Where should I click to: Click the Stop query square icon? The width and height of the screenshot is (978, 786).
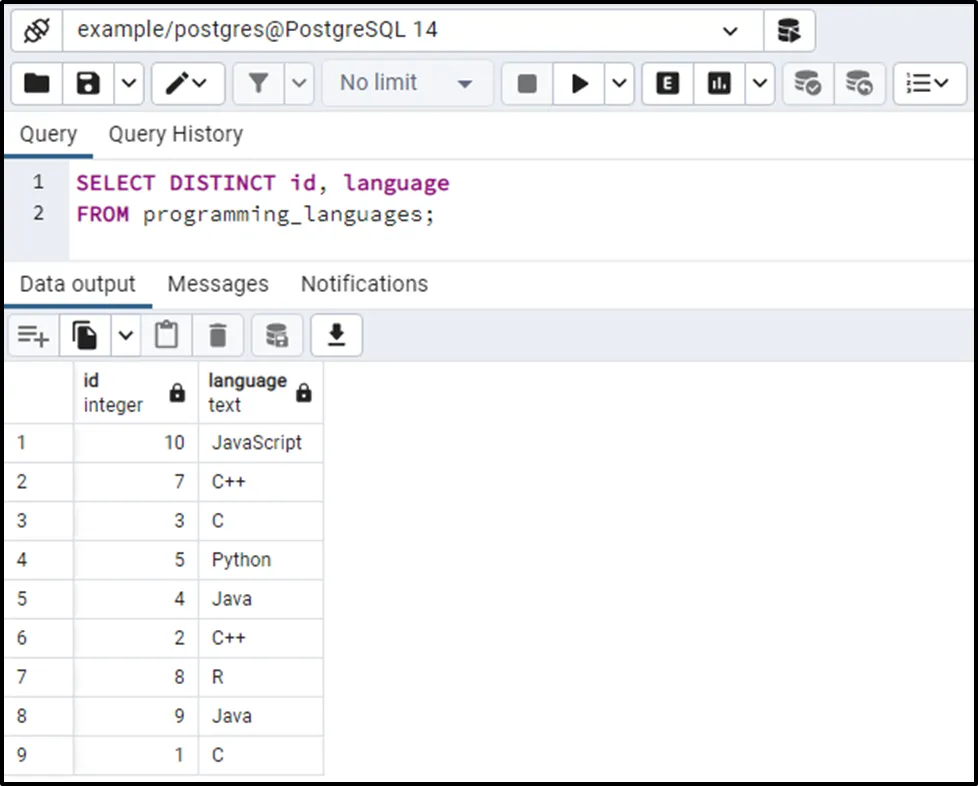tap(527, 83)
